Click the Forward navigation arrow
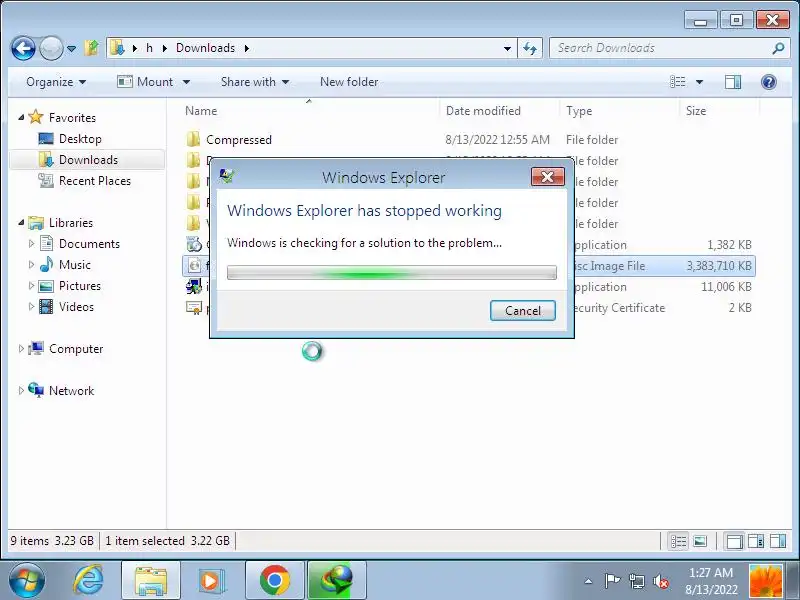 [x=51, y=48]
